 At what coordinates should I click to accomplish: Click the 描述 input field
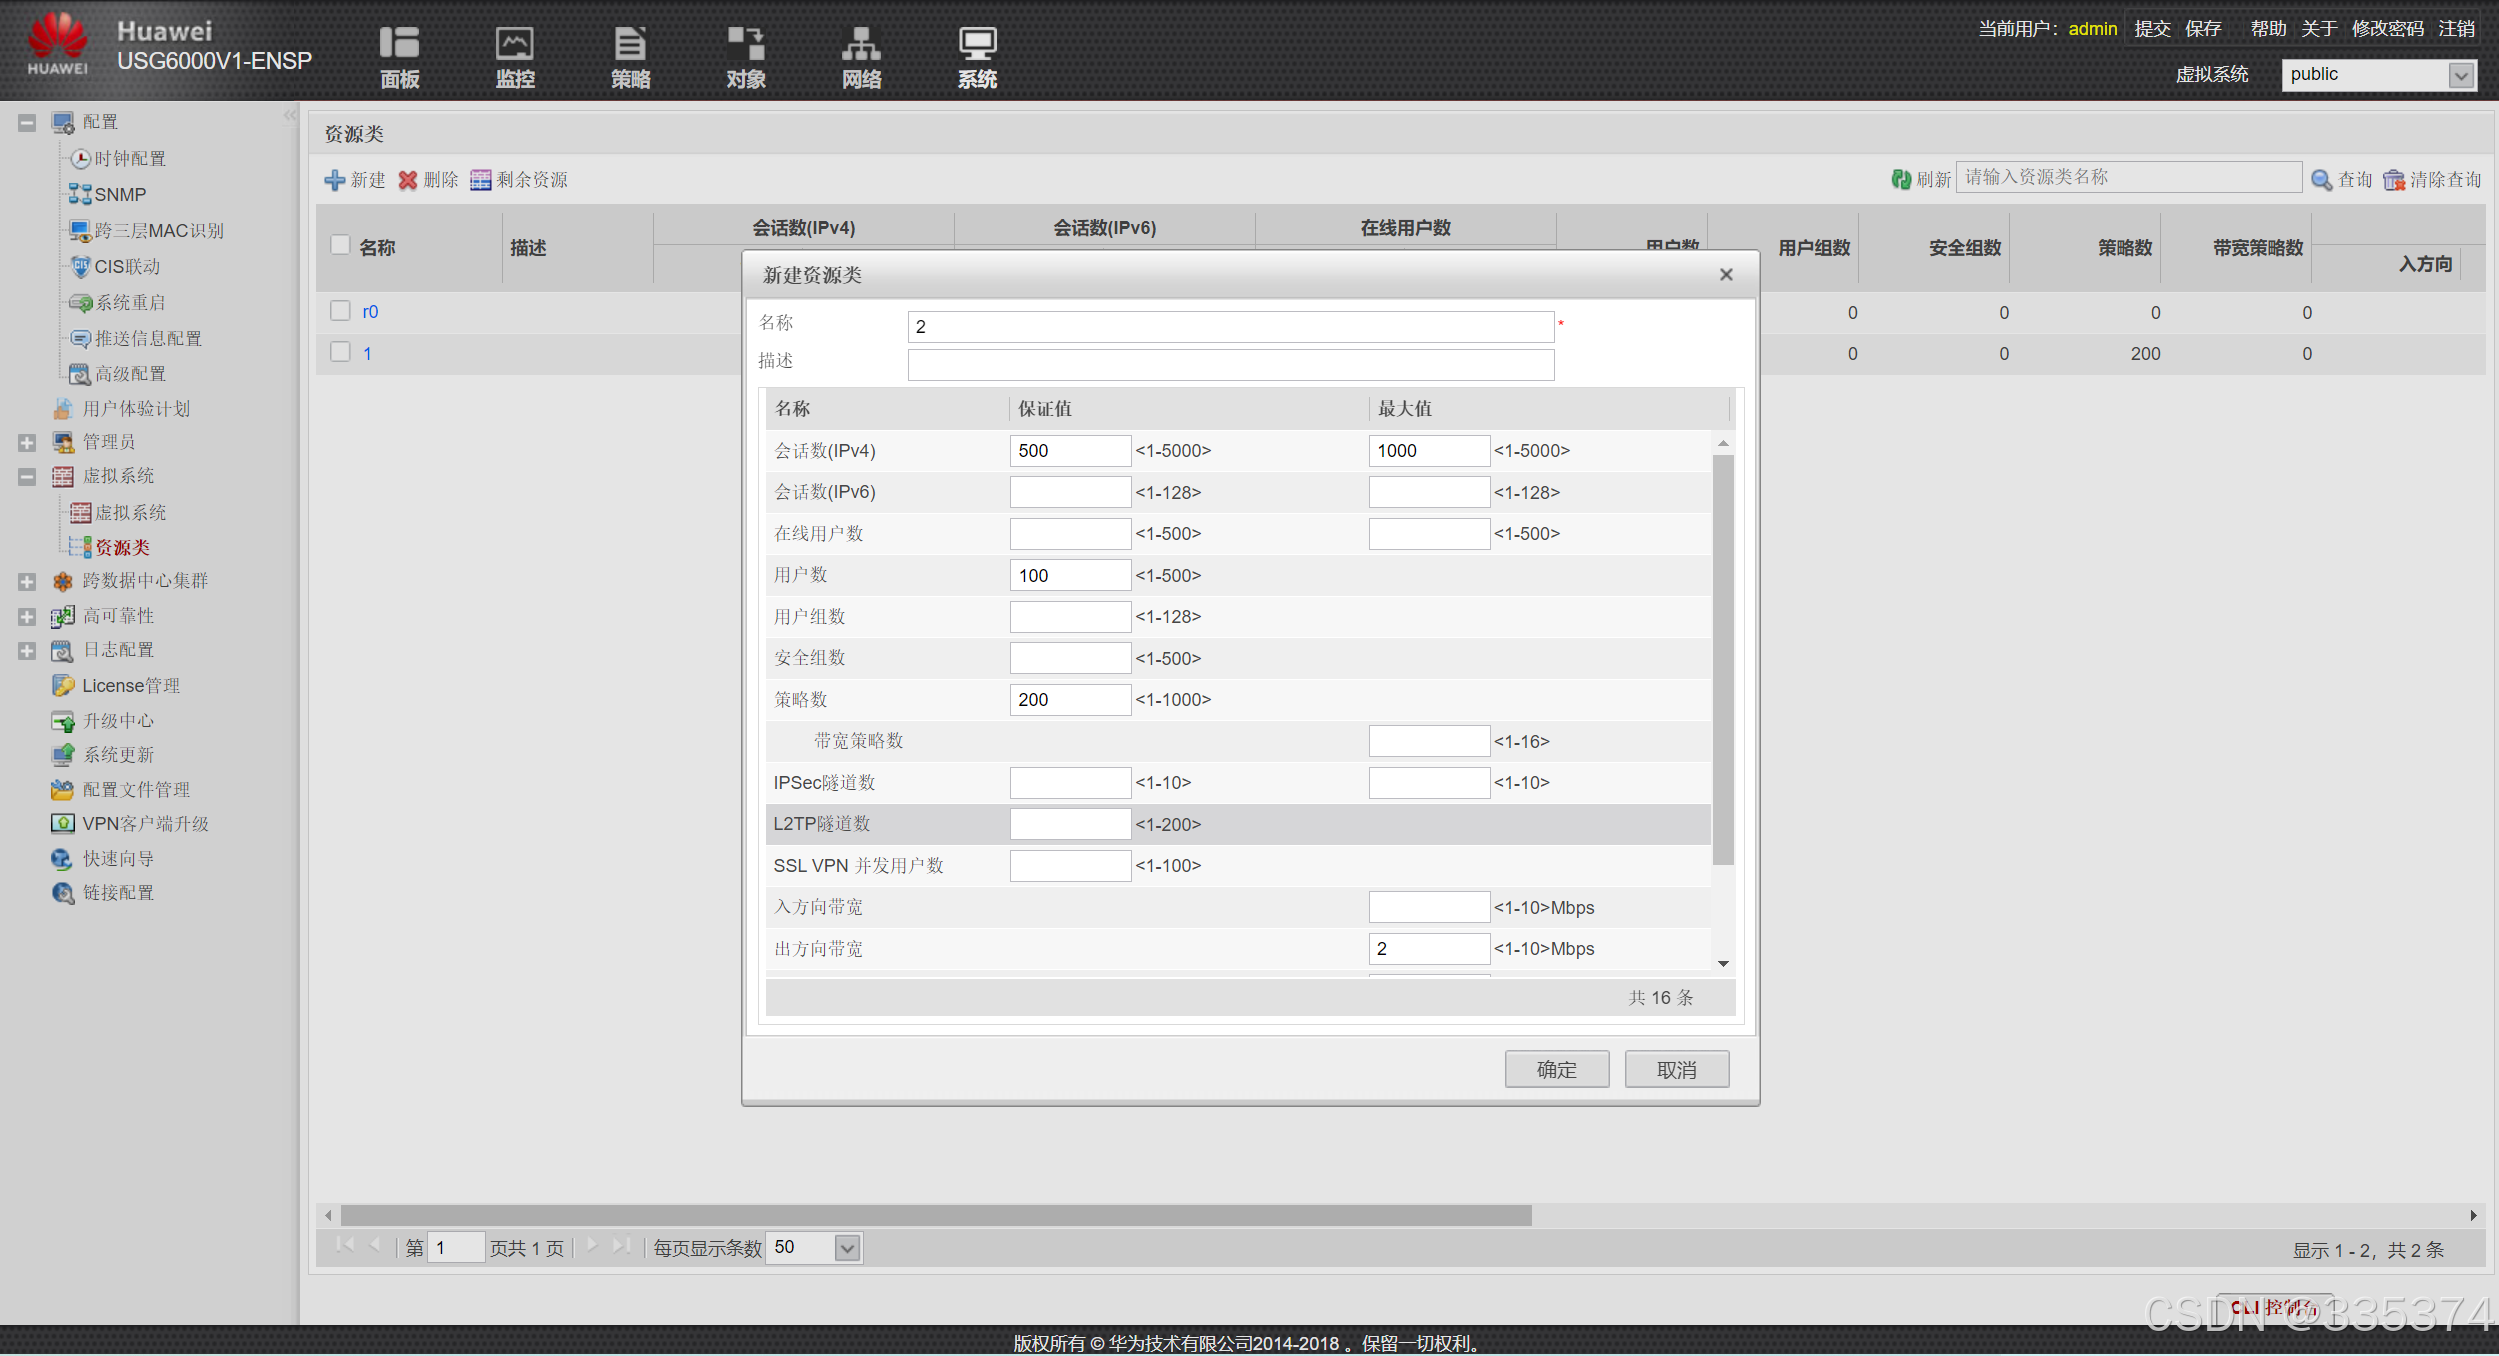(1230, 364)
